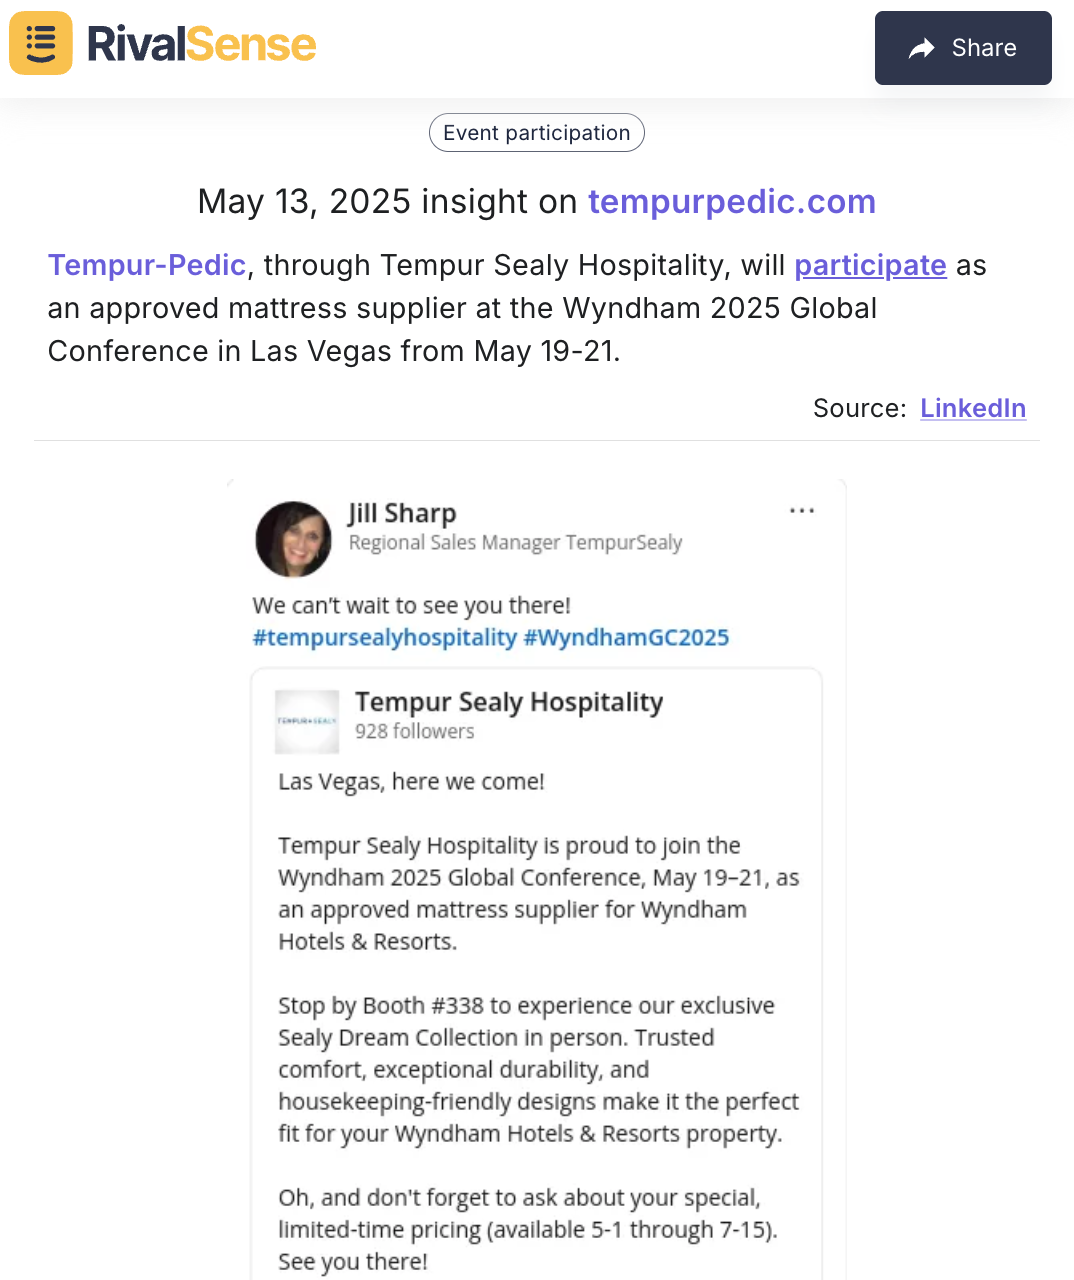Open the underlined participate link

click(x=870, y=265)
